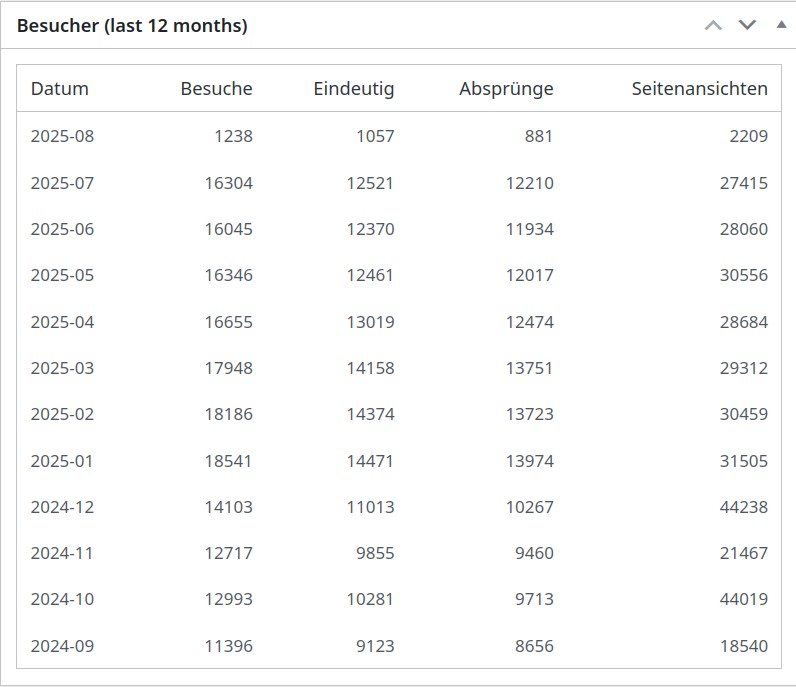Image resolution: width=796 pixels, height=687 pixels.
Task: Click visits value 18541 for 2025-01
Action: pyautogui.click(x=228, y=461)
